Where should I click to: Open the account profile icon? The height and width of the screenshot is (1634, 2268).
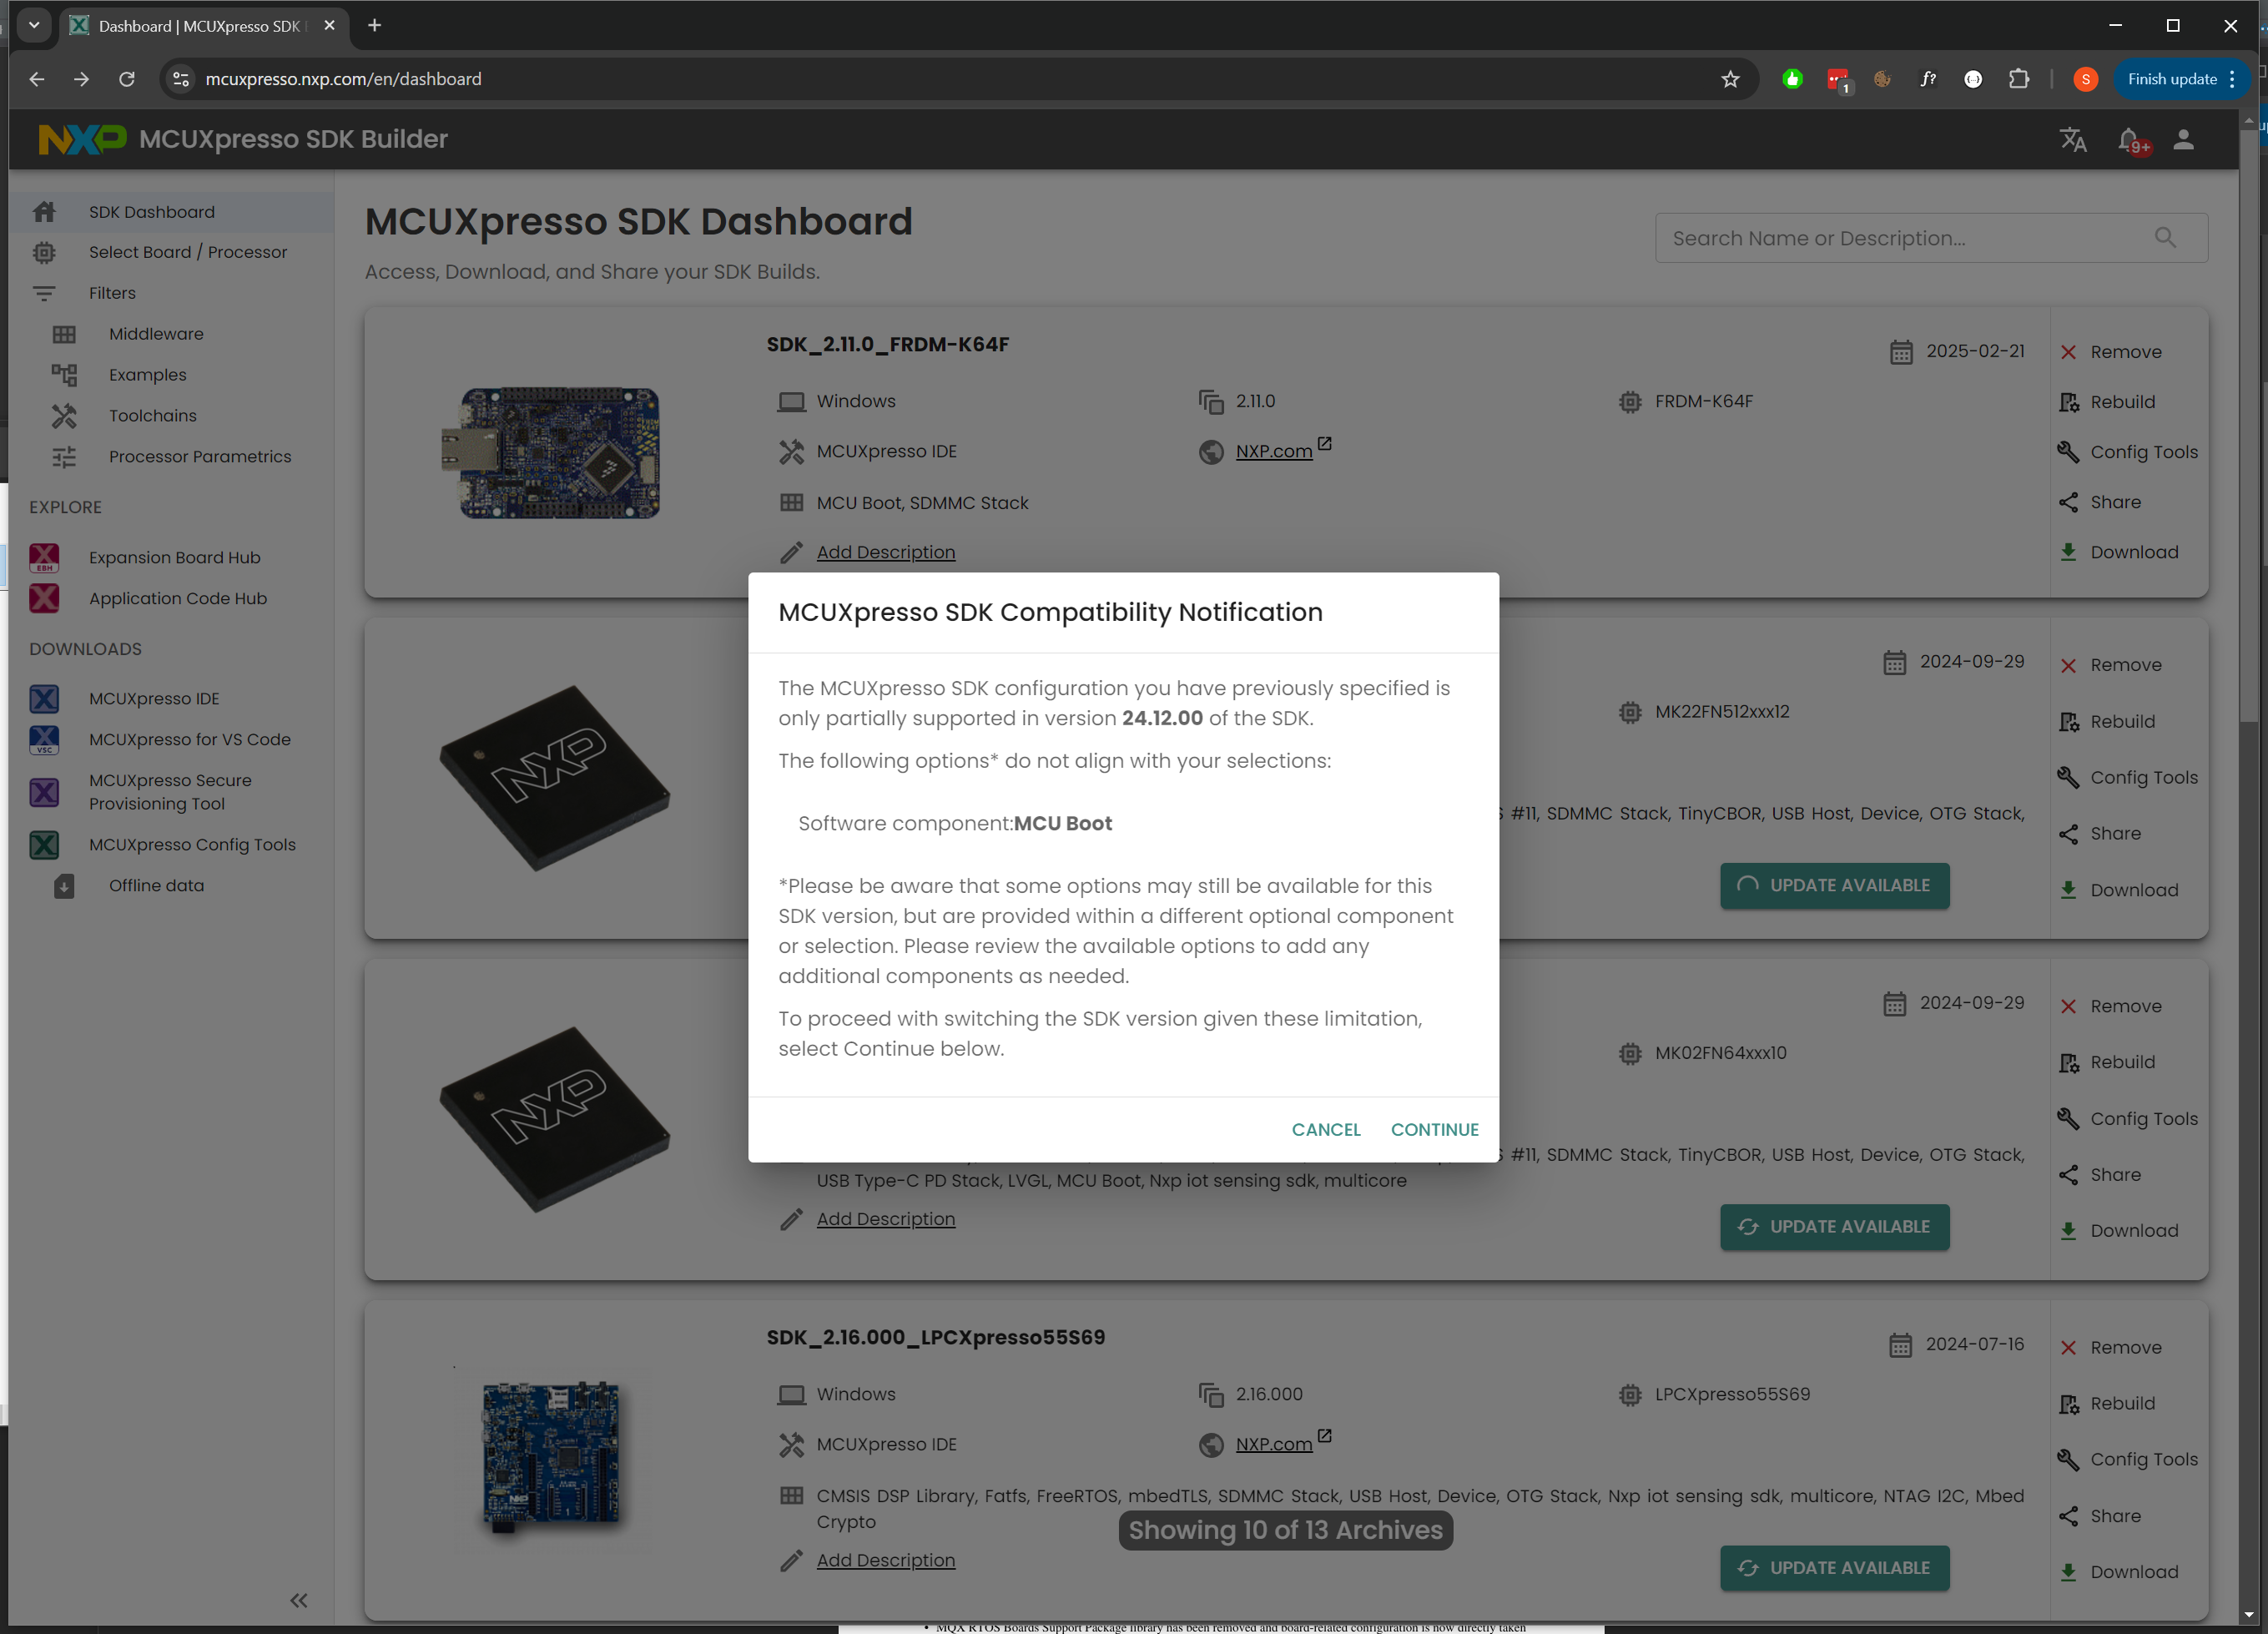coord(2184,140)
